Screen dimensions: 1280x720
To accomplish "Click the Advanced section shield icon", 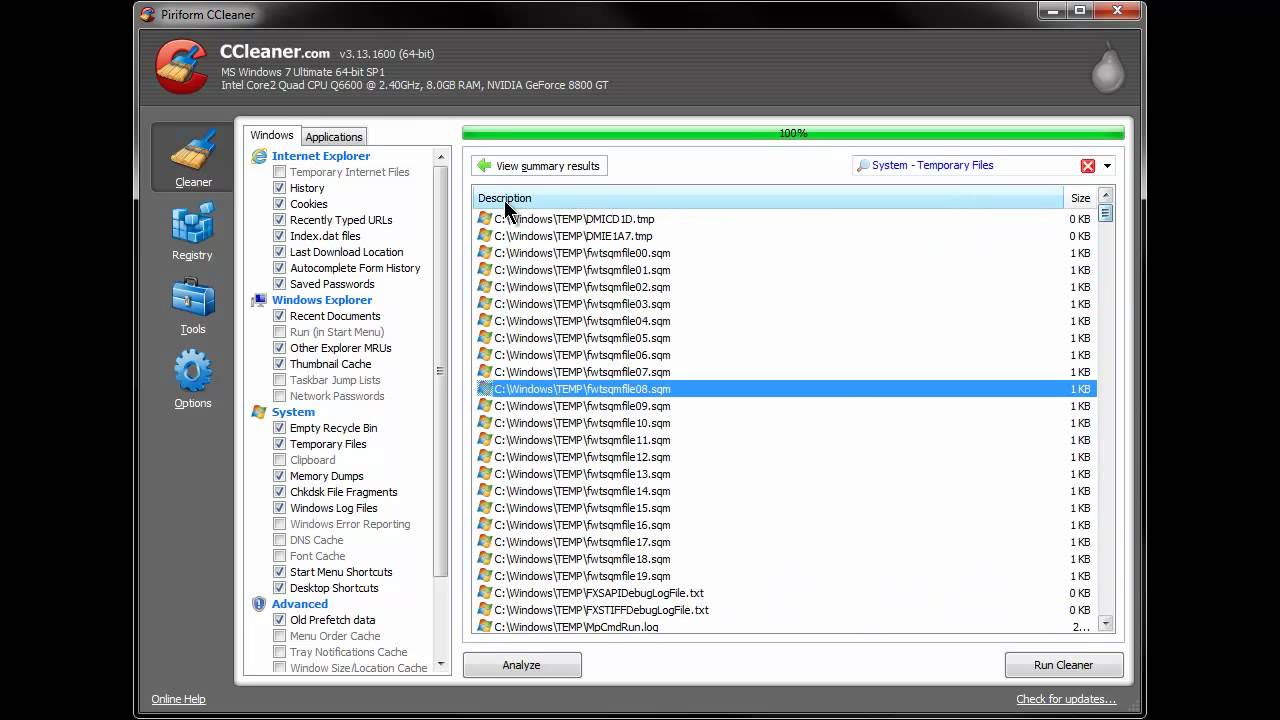I will [x=259, y=604].
